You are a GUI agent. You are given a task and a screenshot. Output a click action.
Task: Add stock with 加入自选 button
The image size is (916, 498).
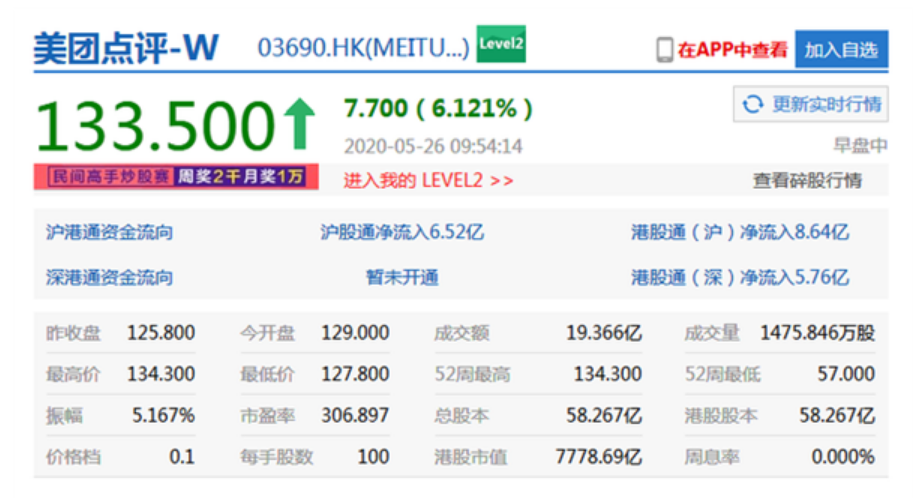pos(841,50)
